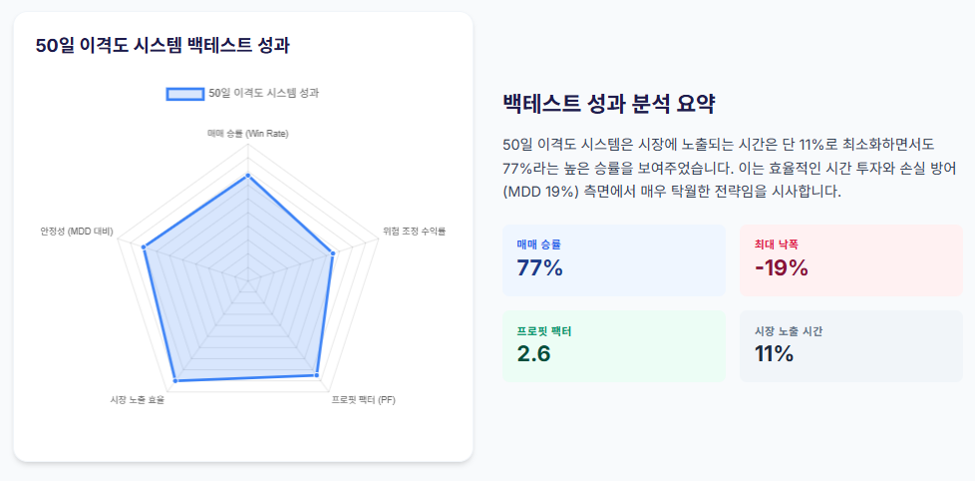Select the 매매 승률 (Win Rate) axis label

[x=248, y=134]
